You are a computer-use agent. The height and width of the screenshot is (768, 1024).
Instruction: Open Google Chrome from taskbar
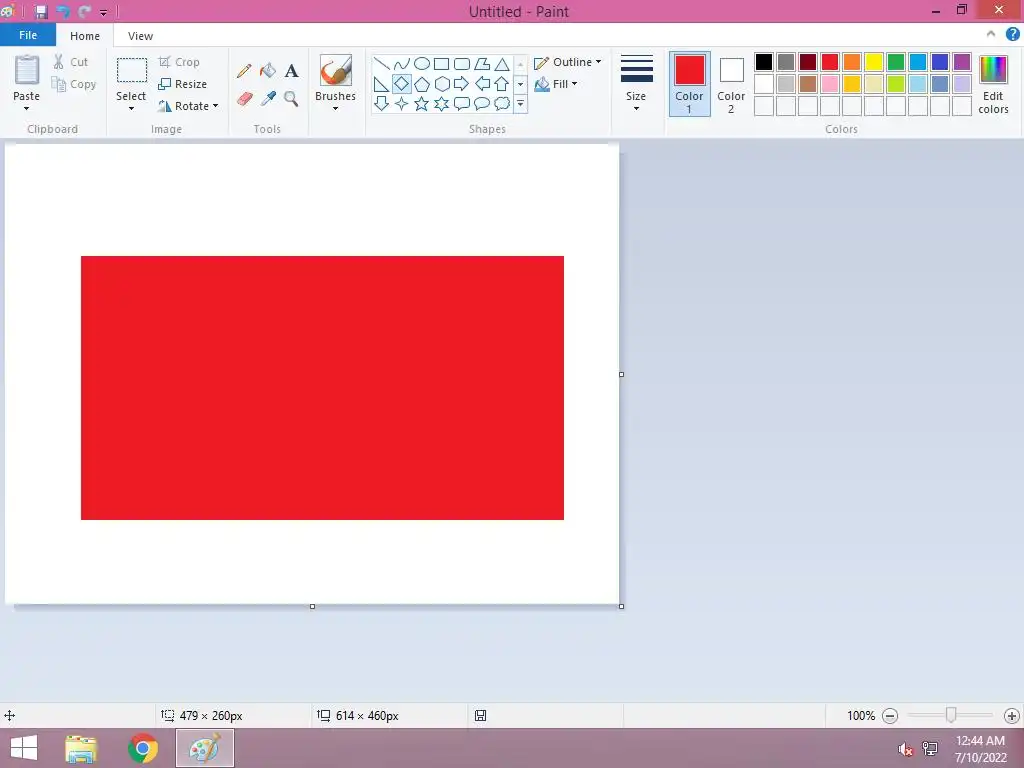143,748
